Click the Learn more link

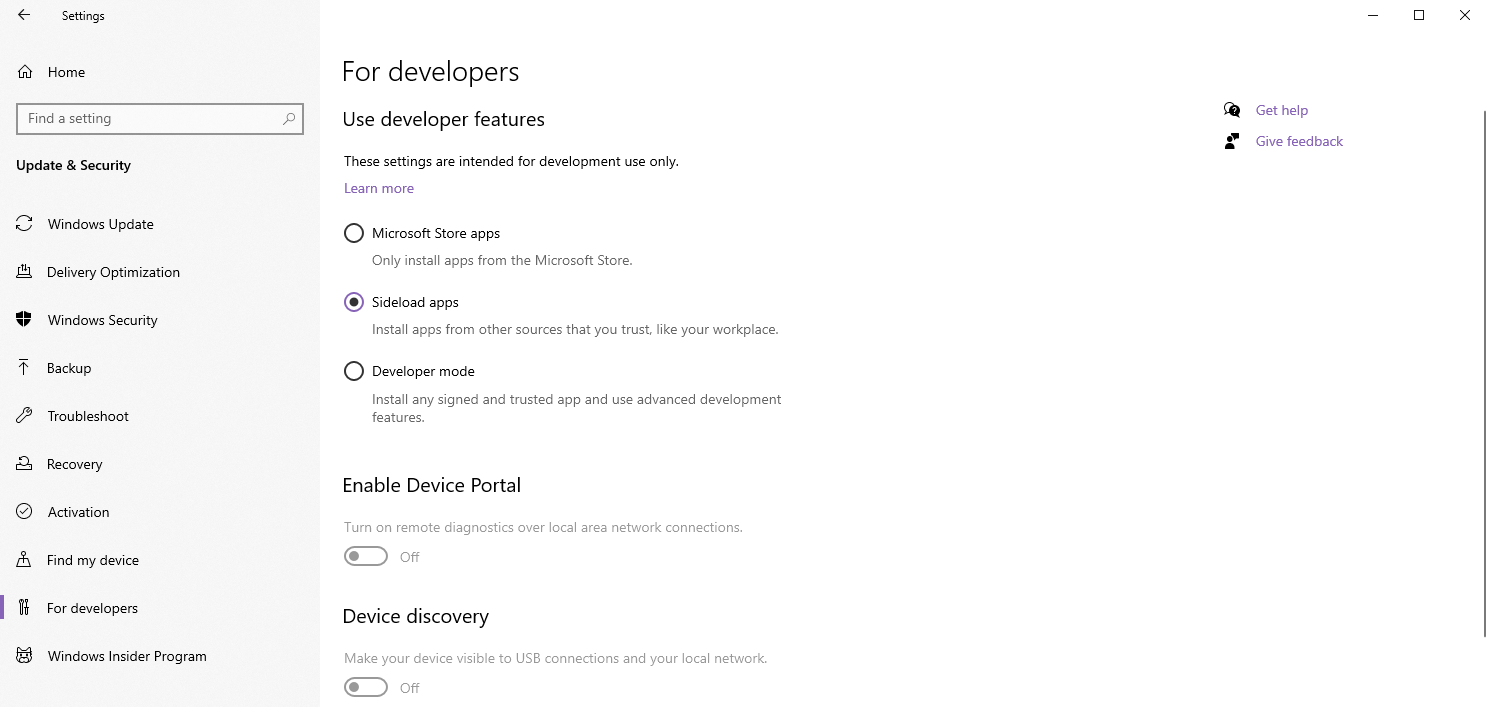(378, 188)
